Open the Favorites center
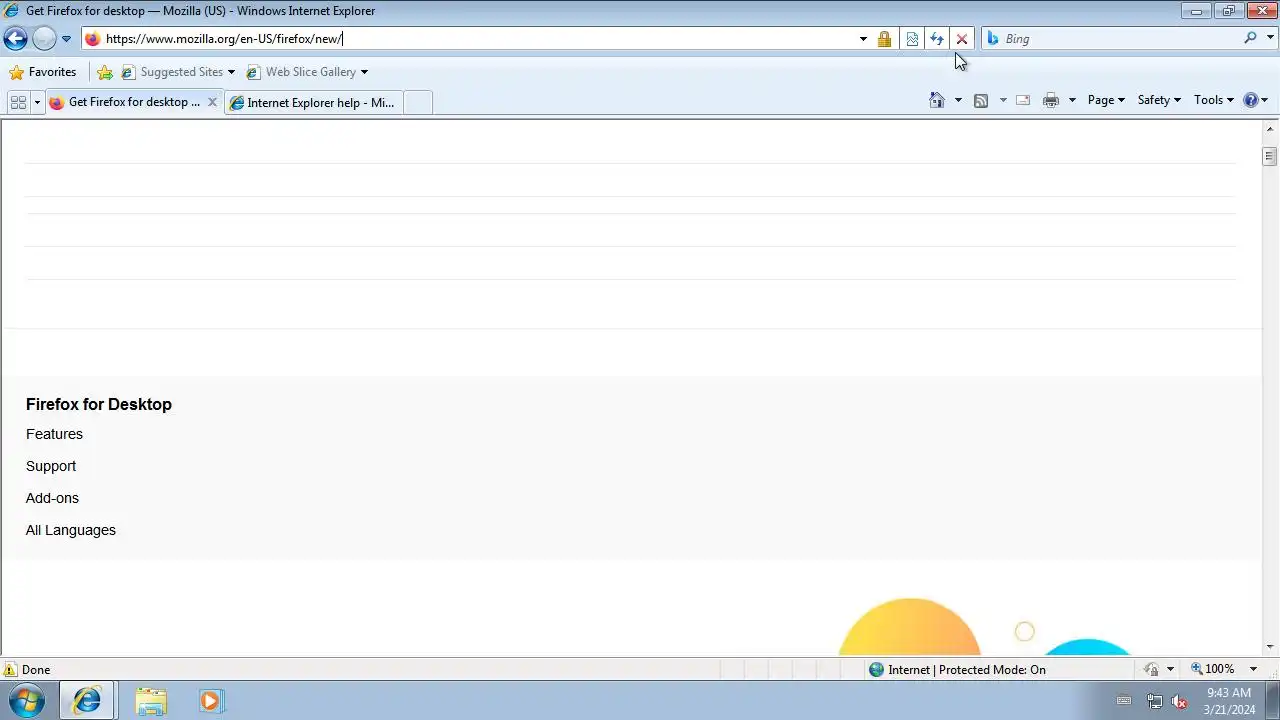The height and width of the screenshot is (720, 1280). coord(43,72)
